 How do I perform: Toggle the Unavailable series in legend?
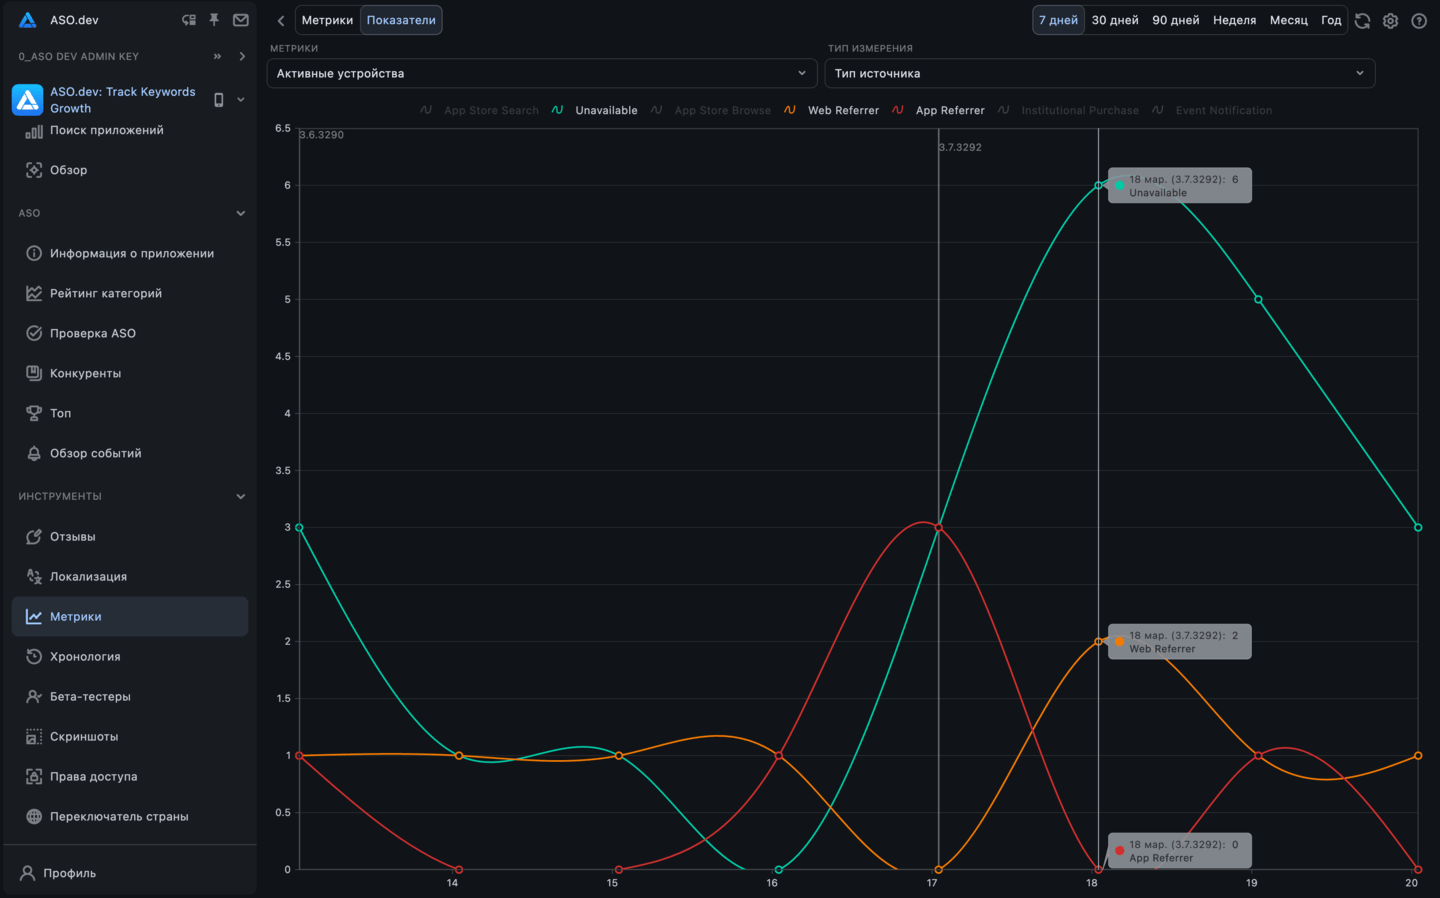click(x=605, y=111)
